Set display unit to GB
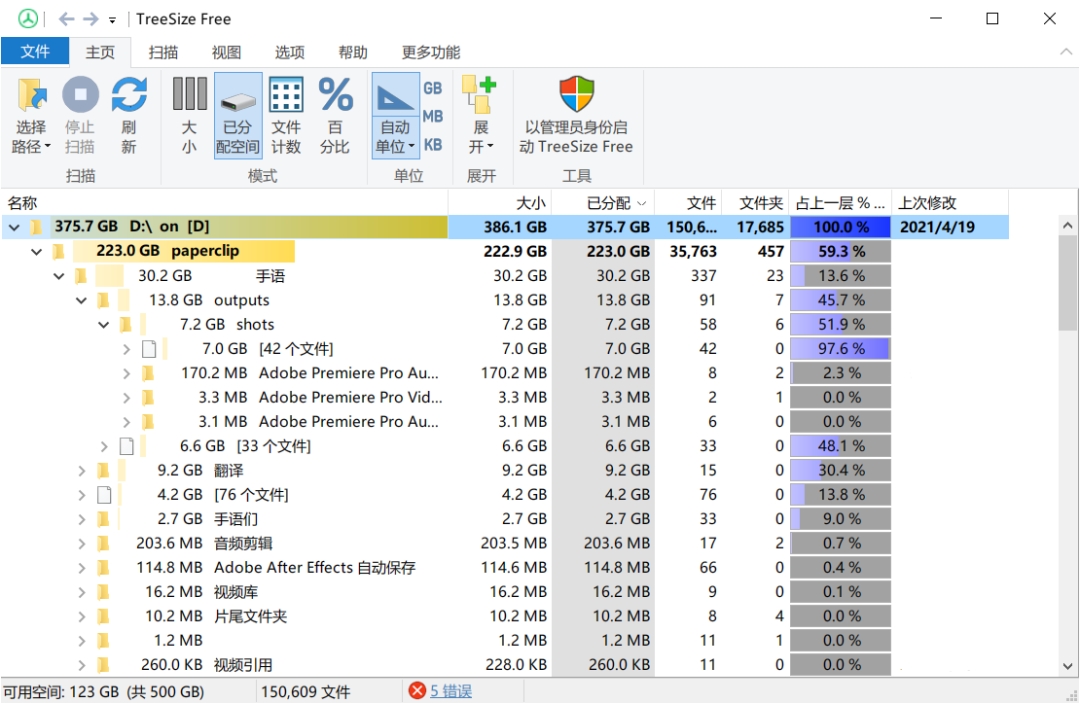The image size is (1080, 703). click(x=432, y=88)
